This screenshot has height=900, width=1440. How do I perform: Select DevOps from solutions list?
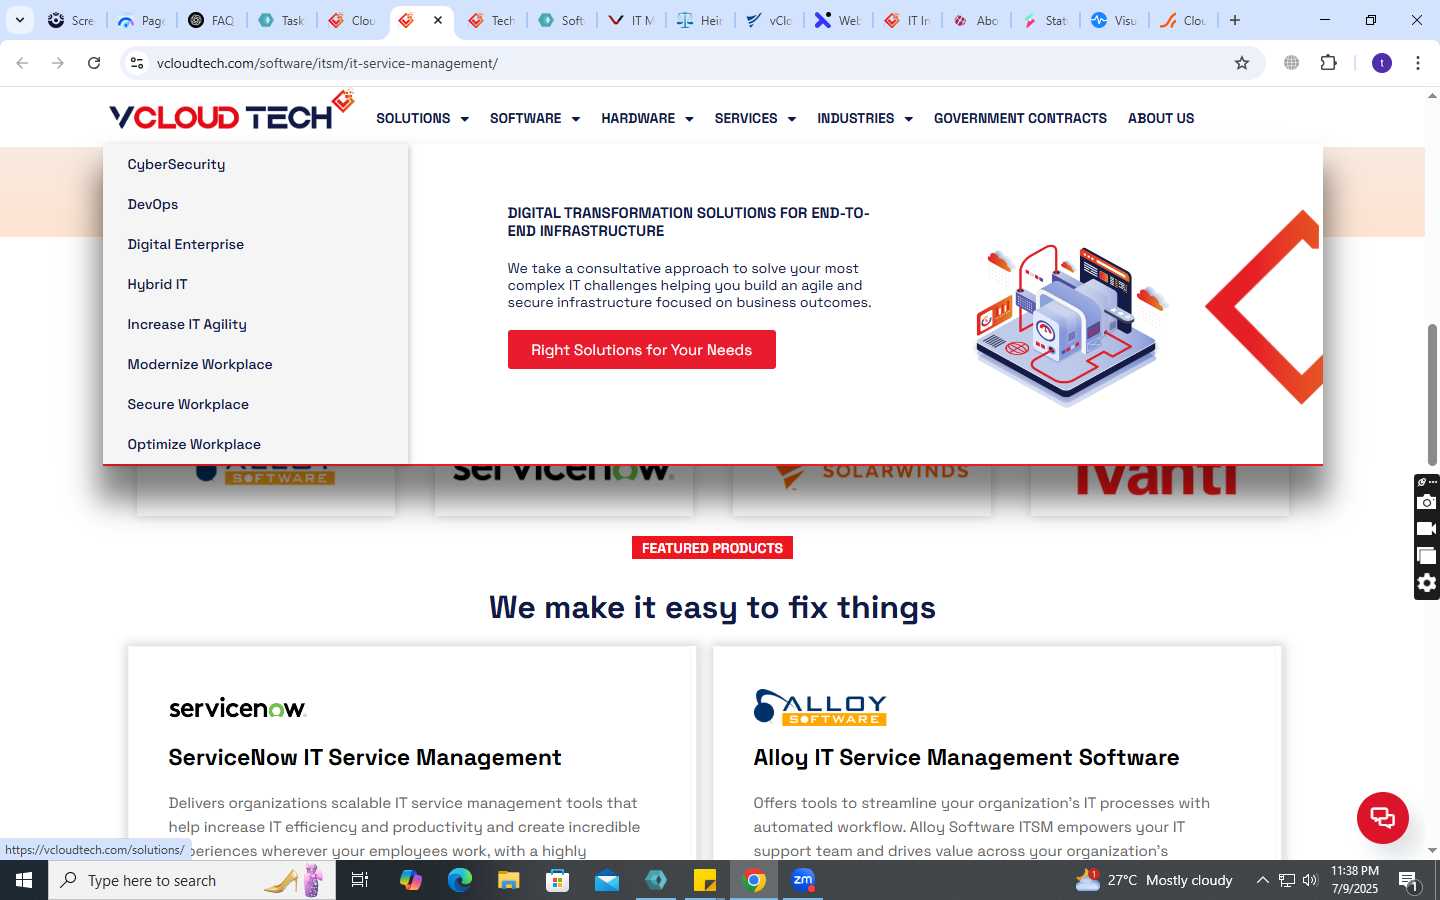point(153,204)
